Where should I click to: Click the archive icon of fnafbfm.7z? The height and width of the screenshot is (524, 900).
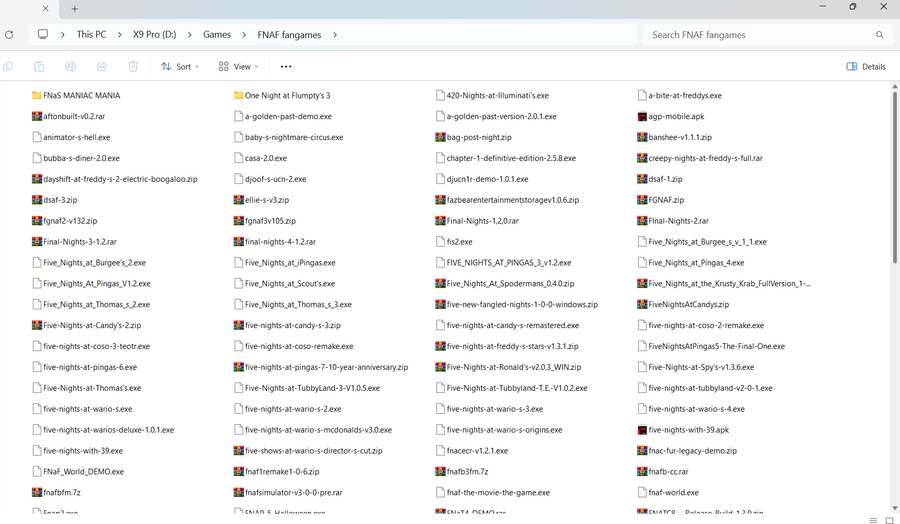point(37,492)
